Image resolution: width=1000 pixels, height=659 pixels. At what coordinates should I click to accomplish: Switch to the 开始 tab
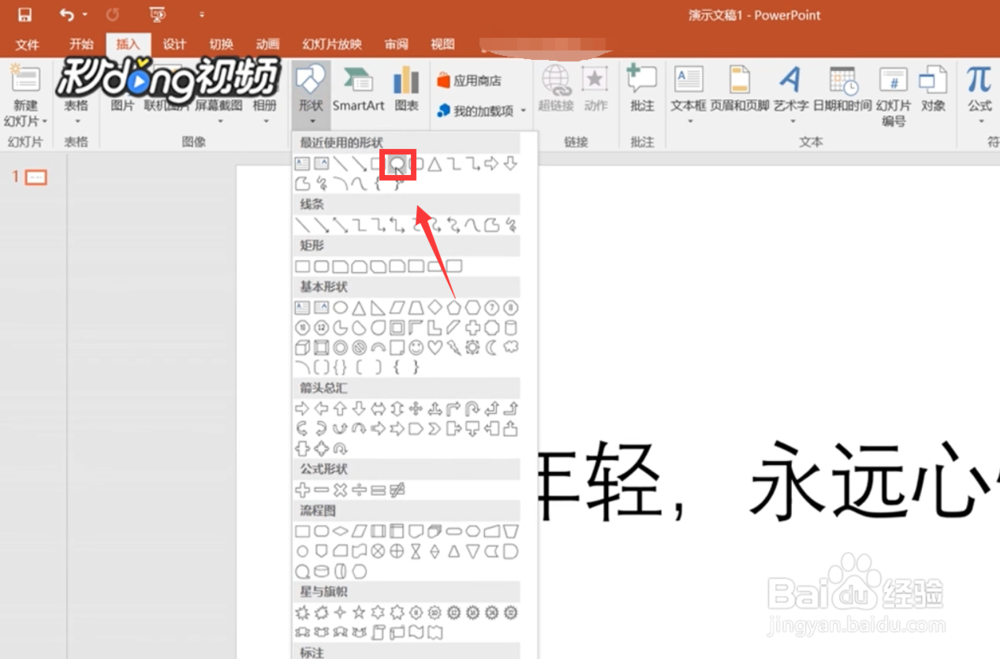click(81, 44)
